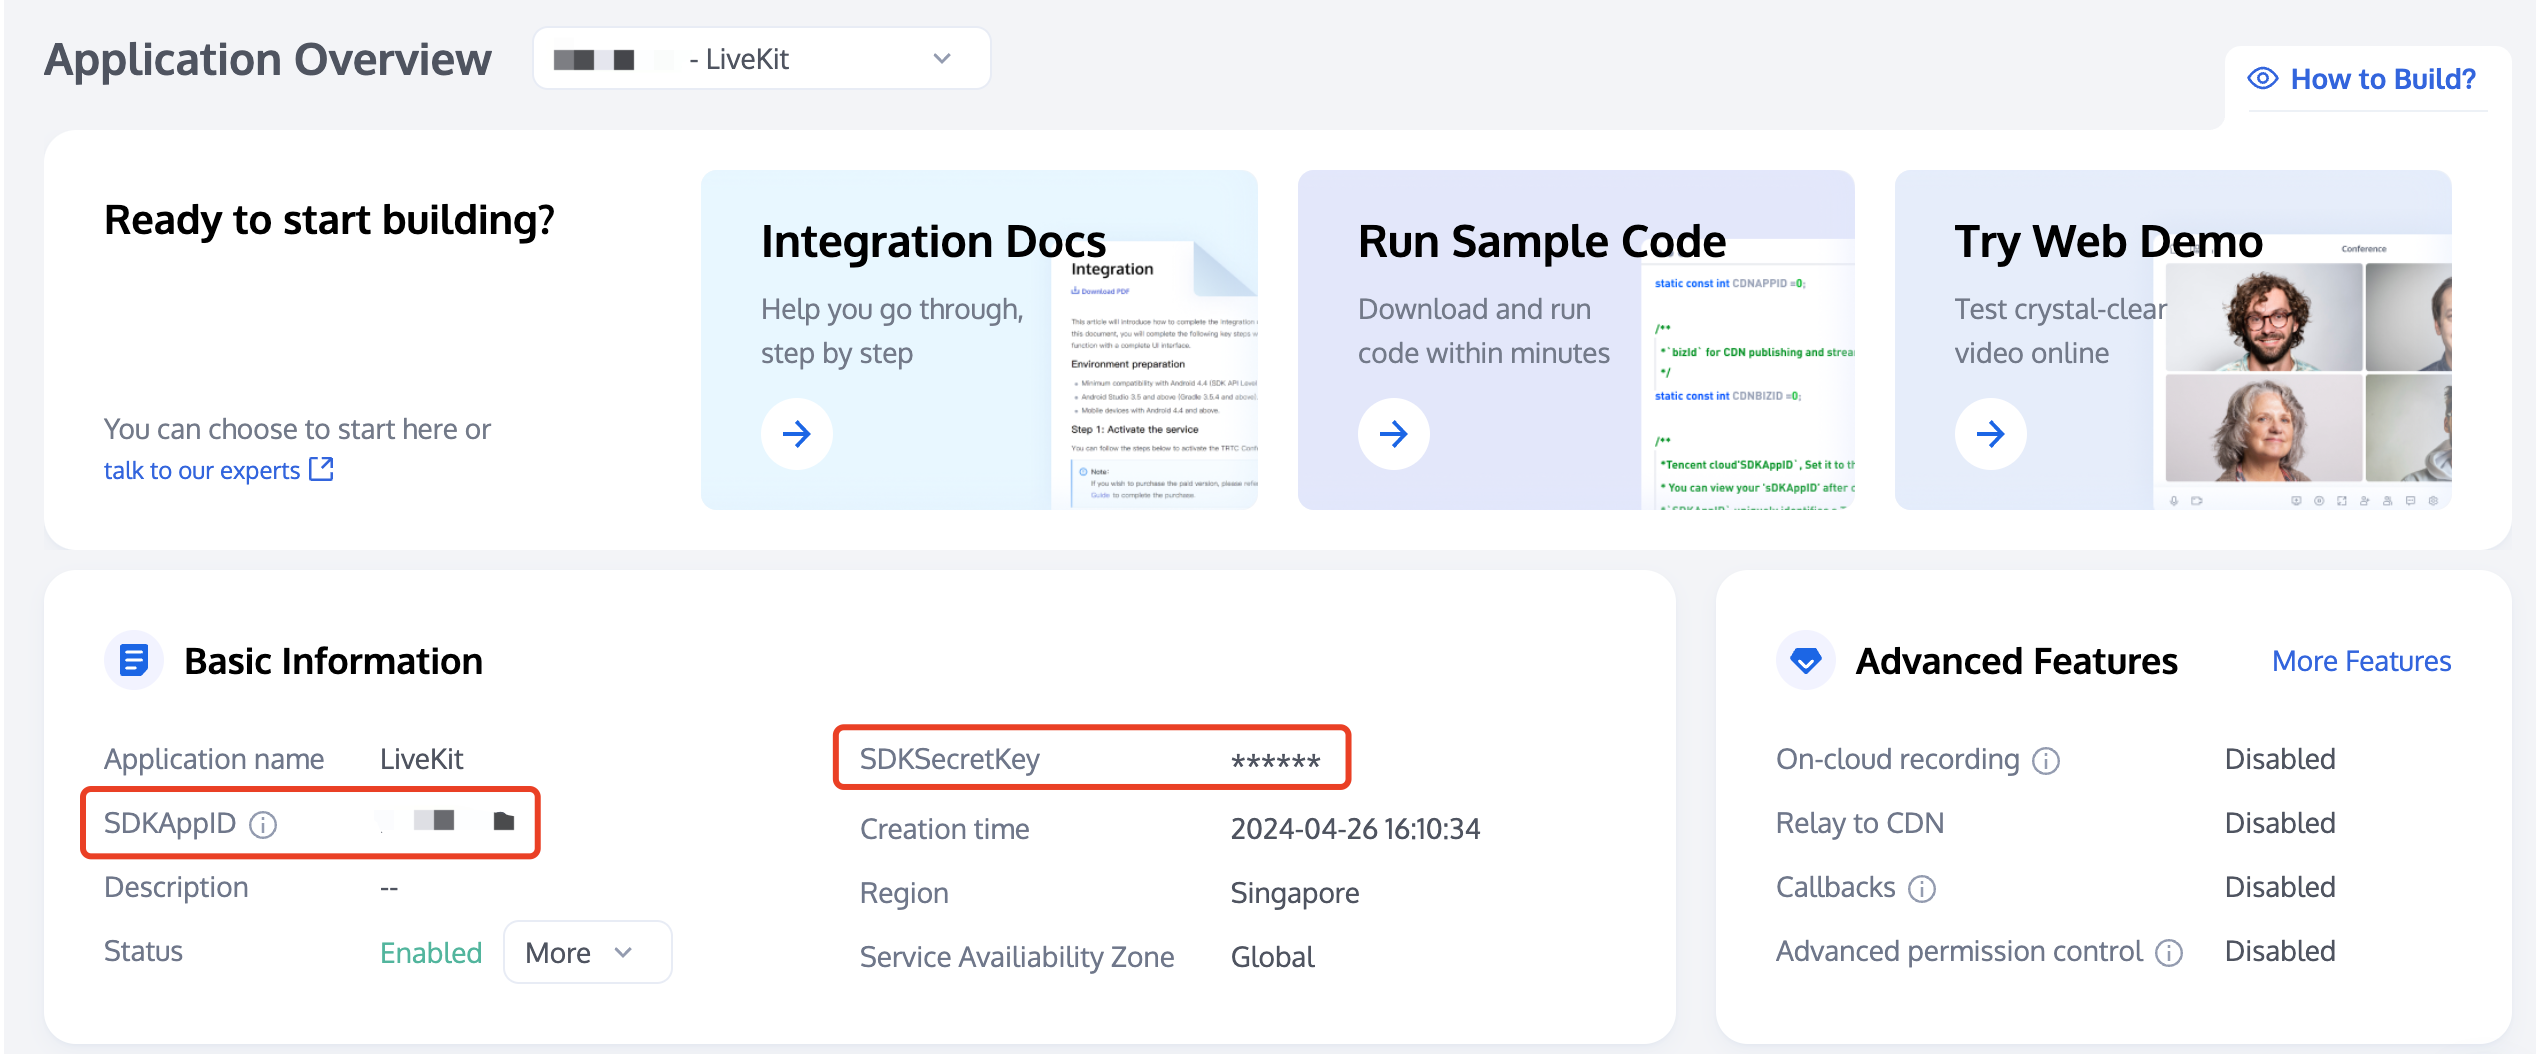Click the Advanced Features diamond icon
This screenshot has height=1054, width=2536.
(1805, 660)
